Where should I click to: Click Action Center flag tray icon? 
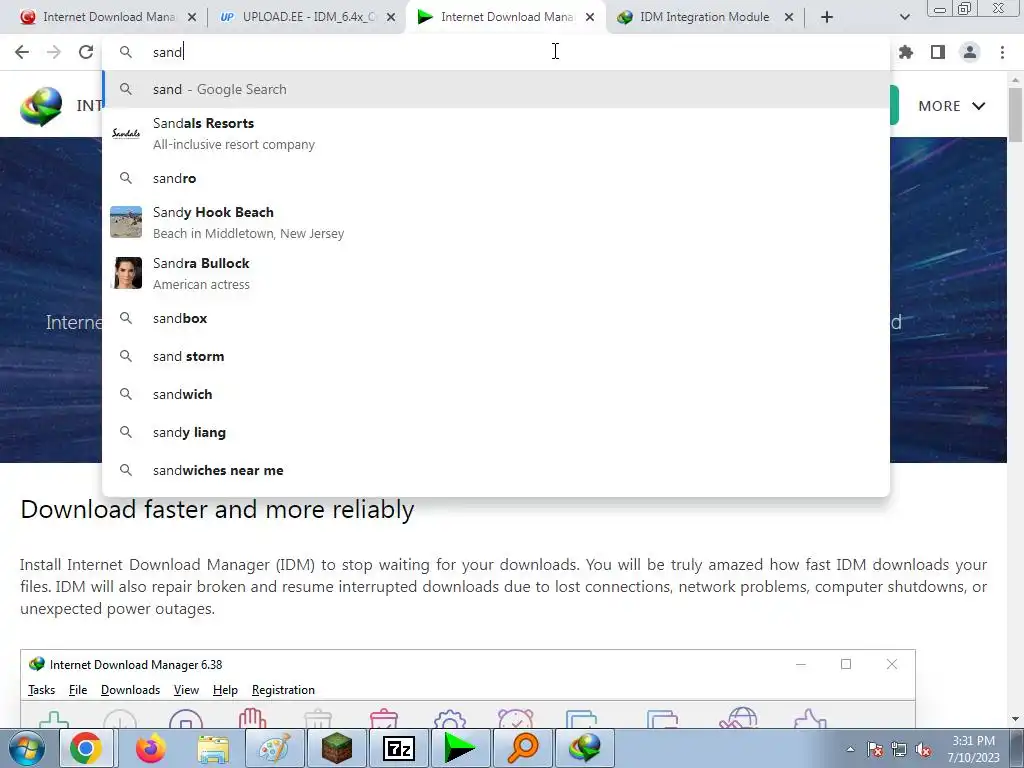(x=875, y=749)
